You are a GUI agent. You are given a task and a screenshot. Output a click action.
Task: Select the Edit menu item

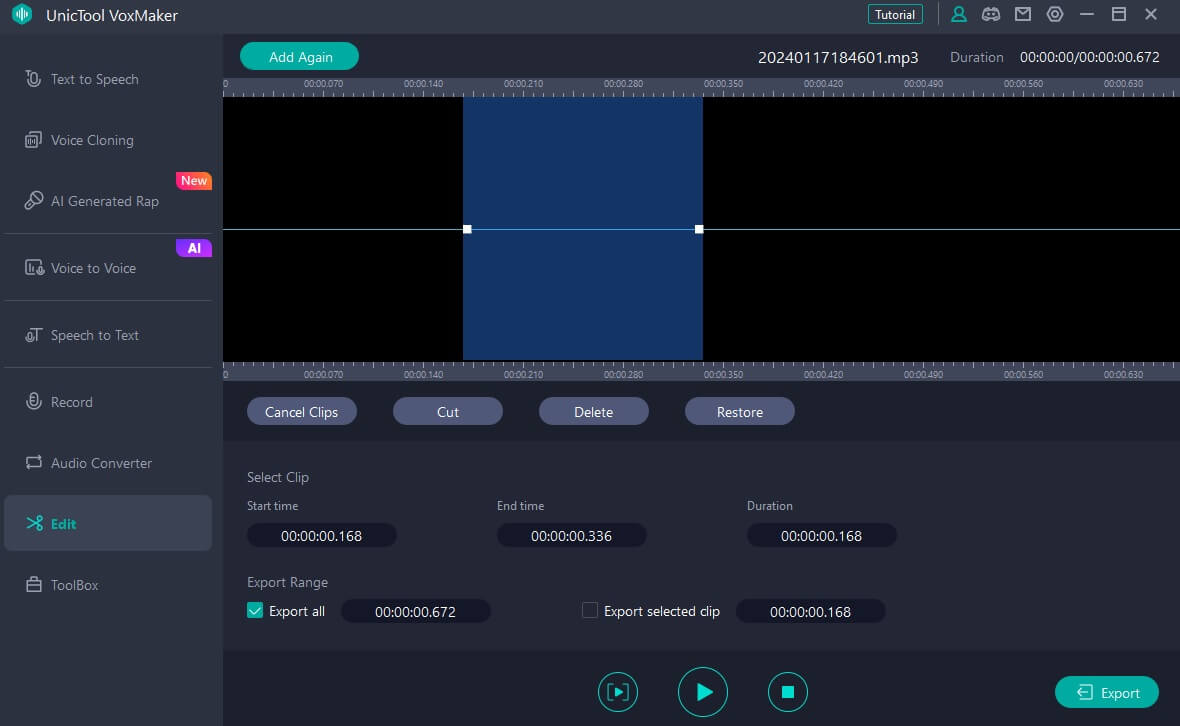coord(108,523)
